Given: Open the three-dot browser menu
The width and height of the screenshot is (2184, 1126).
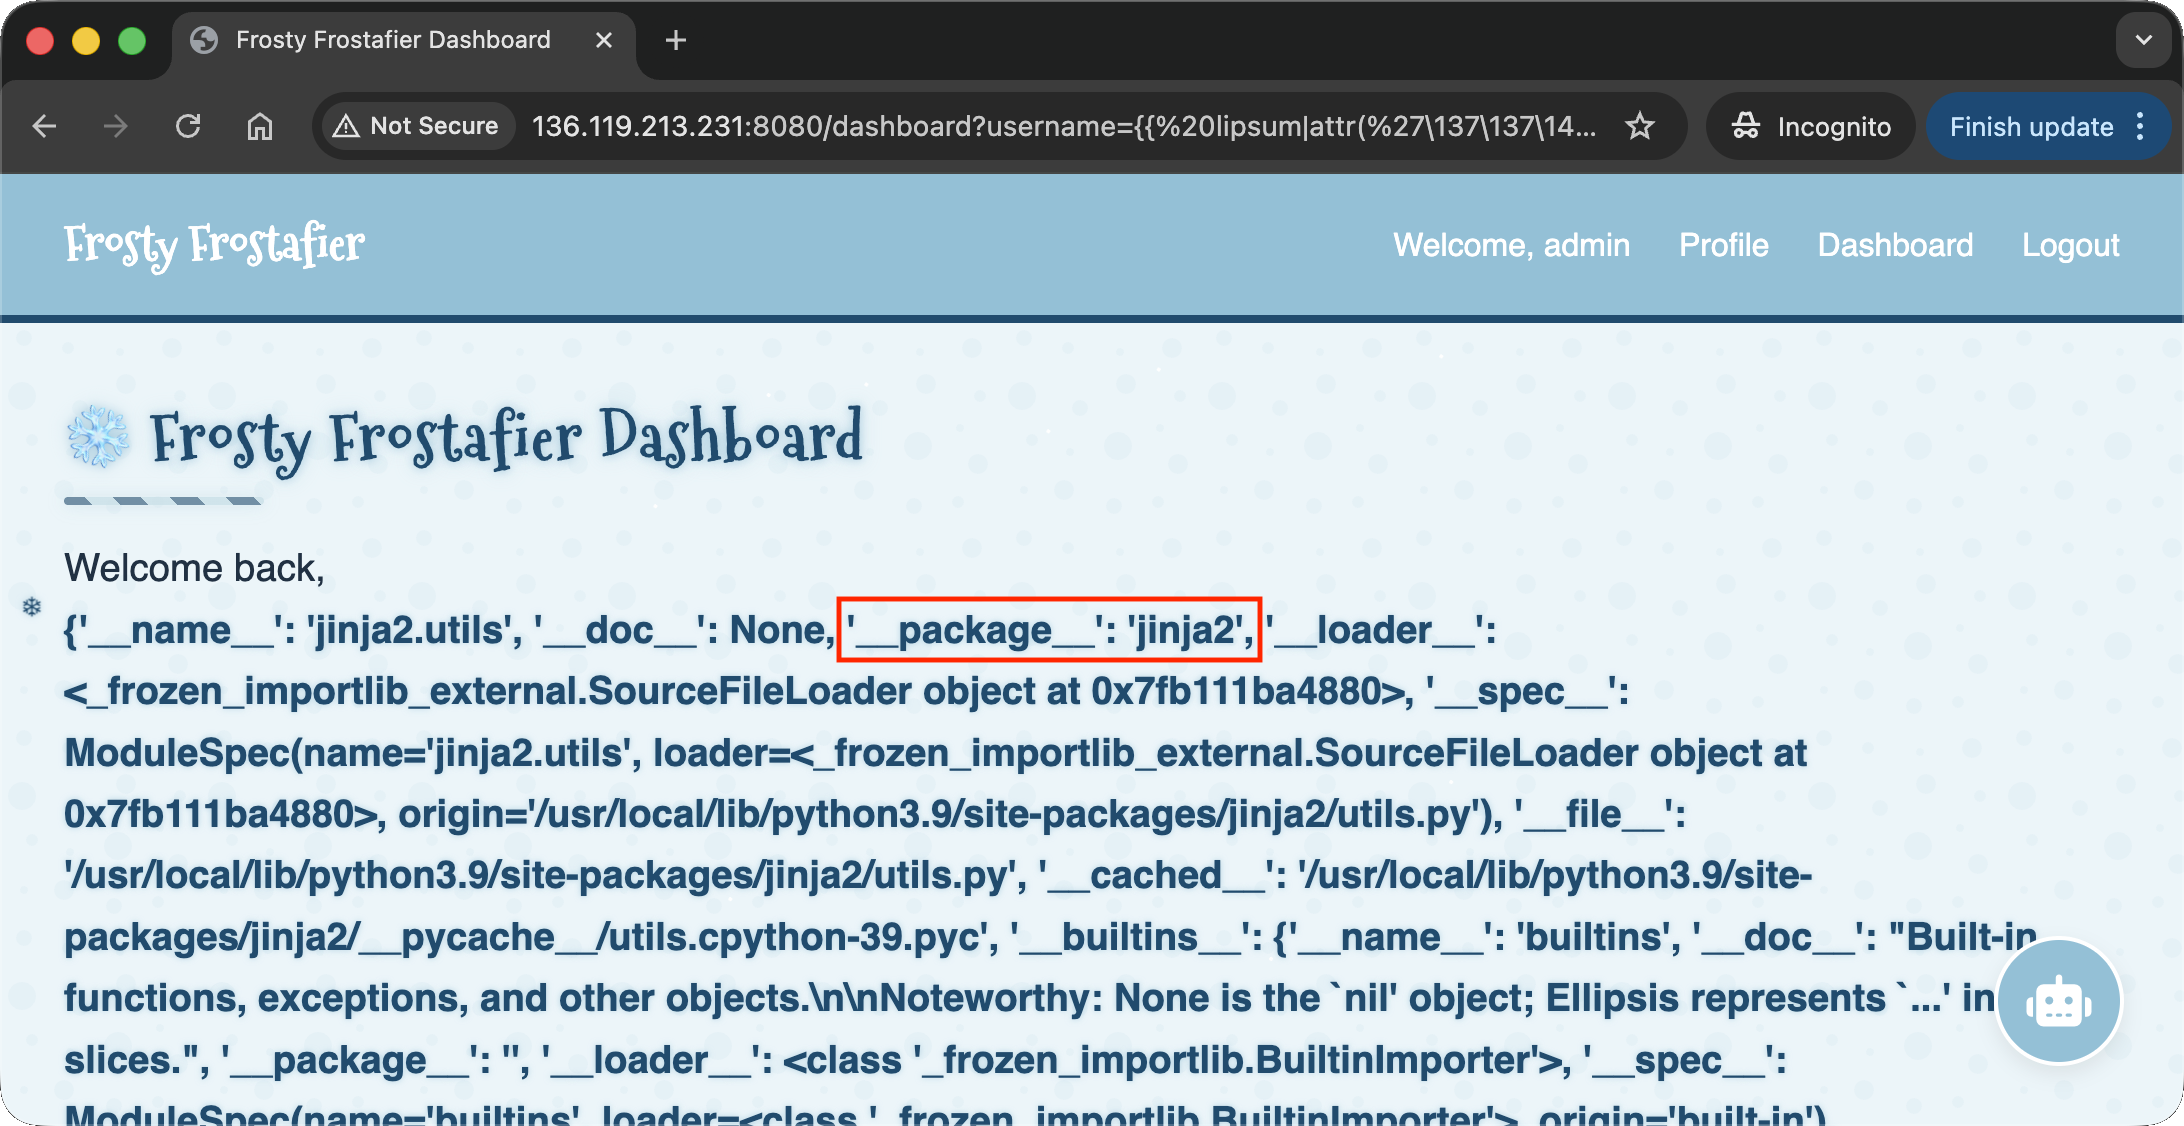Looking at the screenshot, I should click(2141, 126).
